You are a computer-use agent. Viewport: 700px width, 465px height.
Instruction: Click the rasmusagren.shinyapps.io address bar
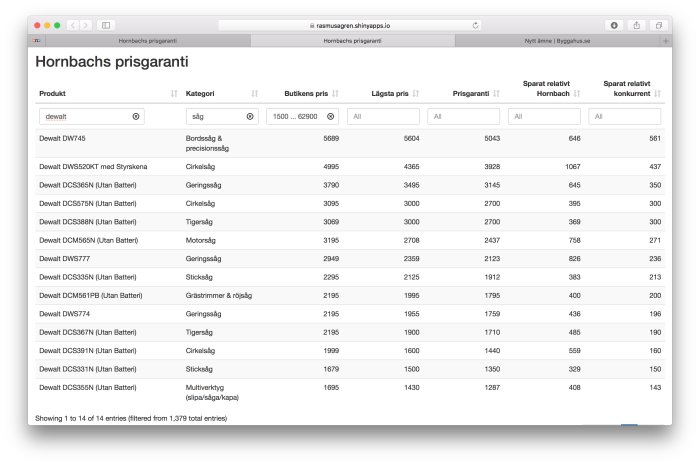[x=350, y=25]
